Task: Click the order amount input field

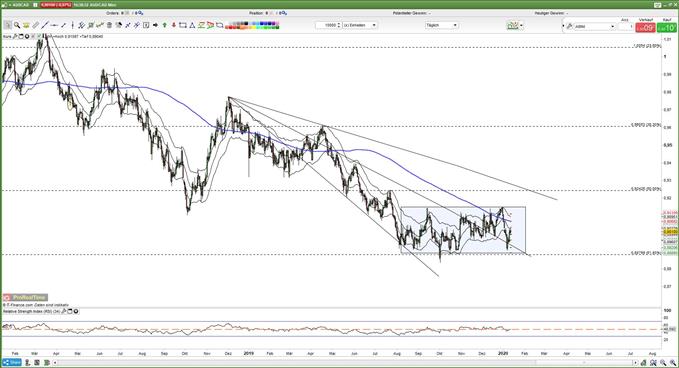Action: 625,26
